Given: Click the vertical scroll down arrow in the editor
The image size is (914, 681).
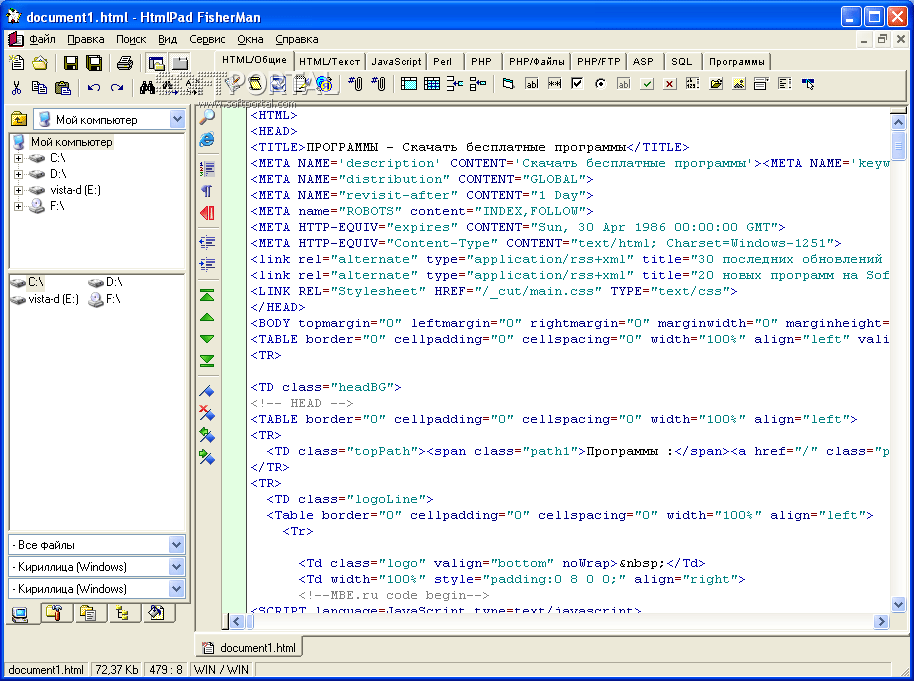Looking at the screenshot, I should (x=898, y=605).
